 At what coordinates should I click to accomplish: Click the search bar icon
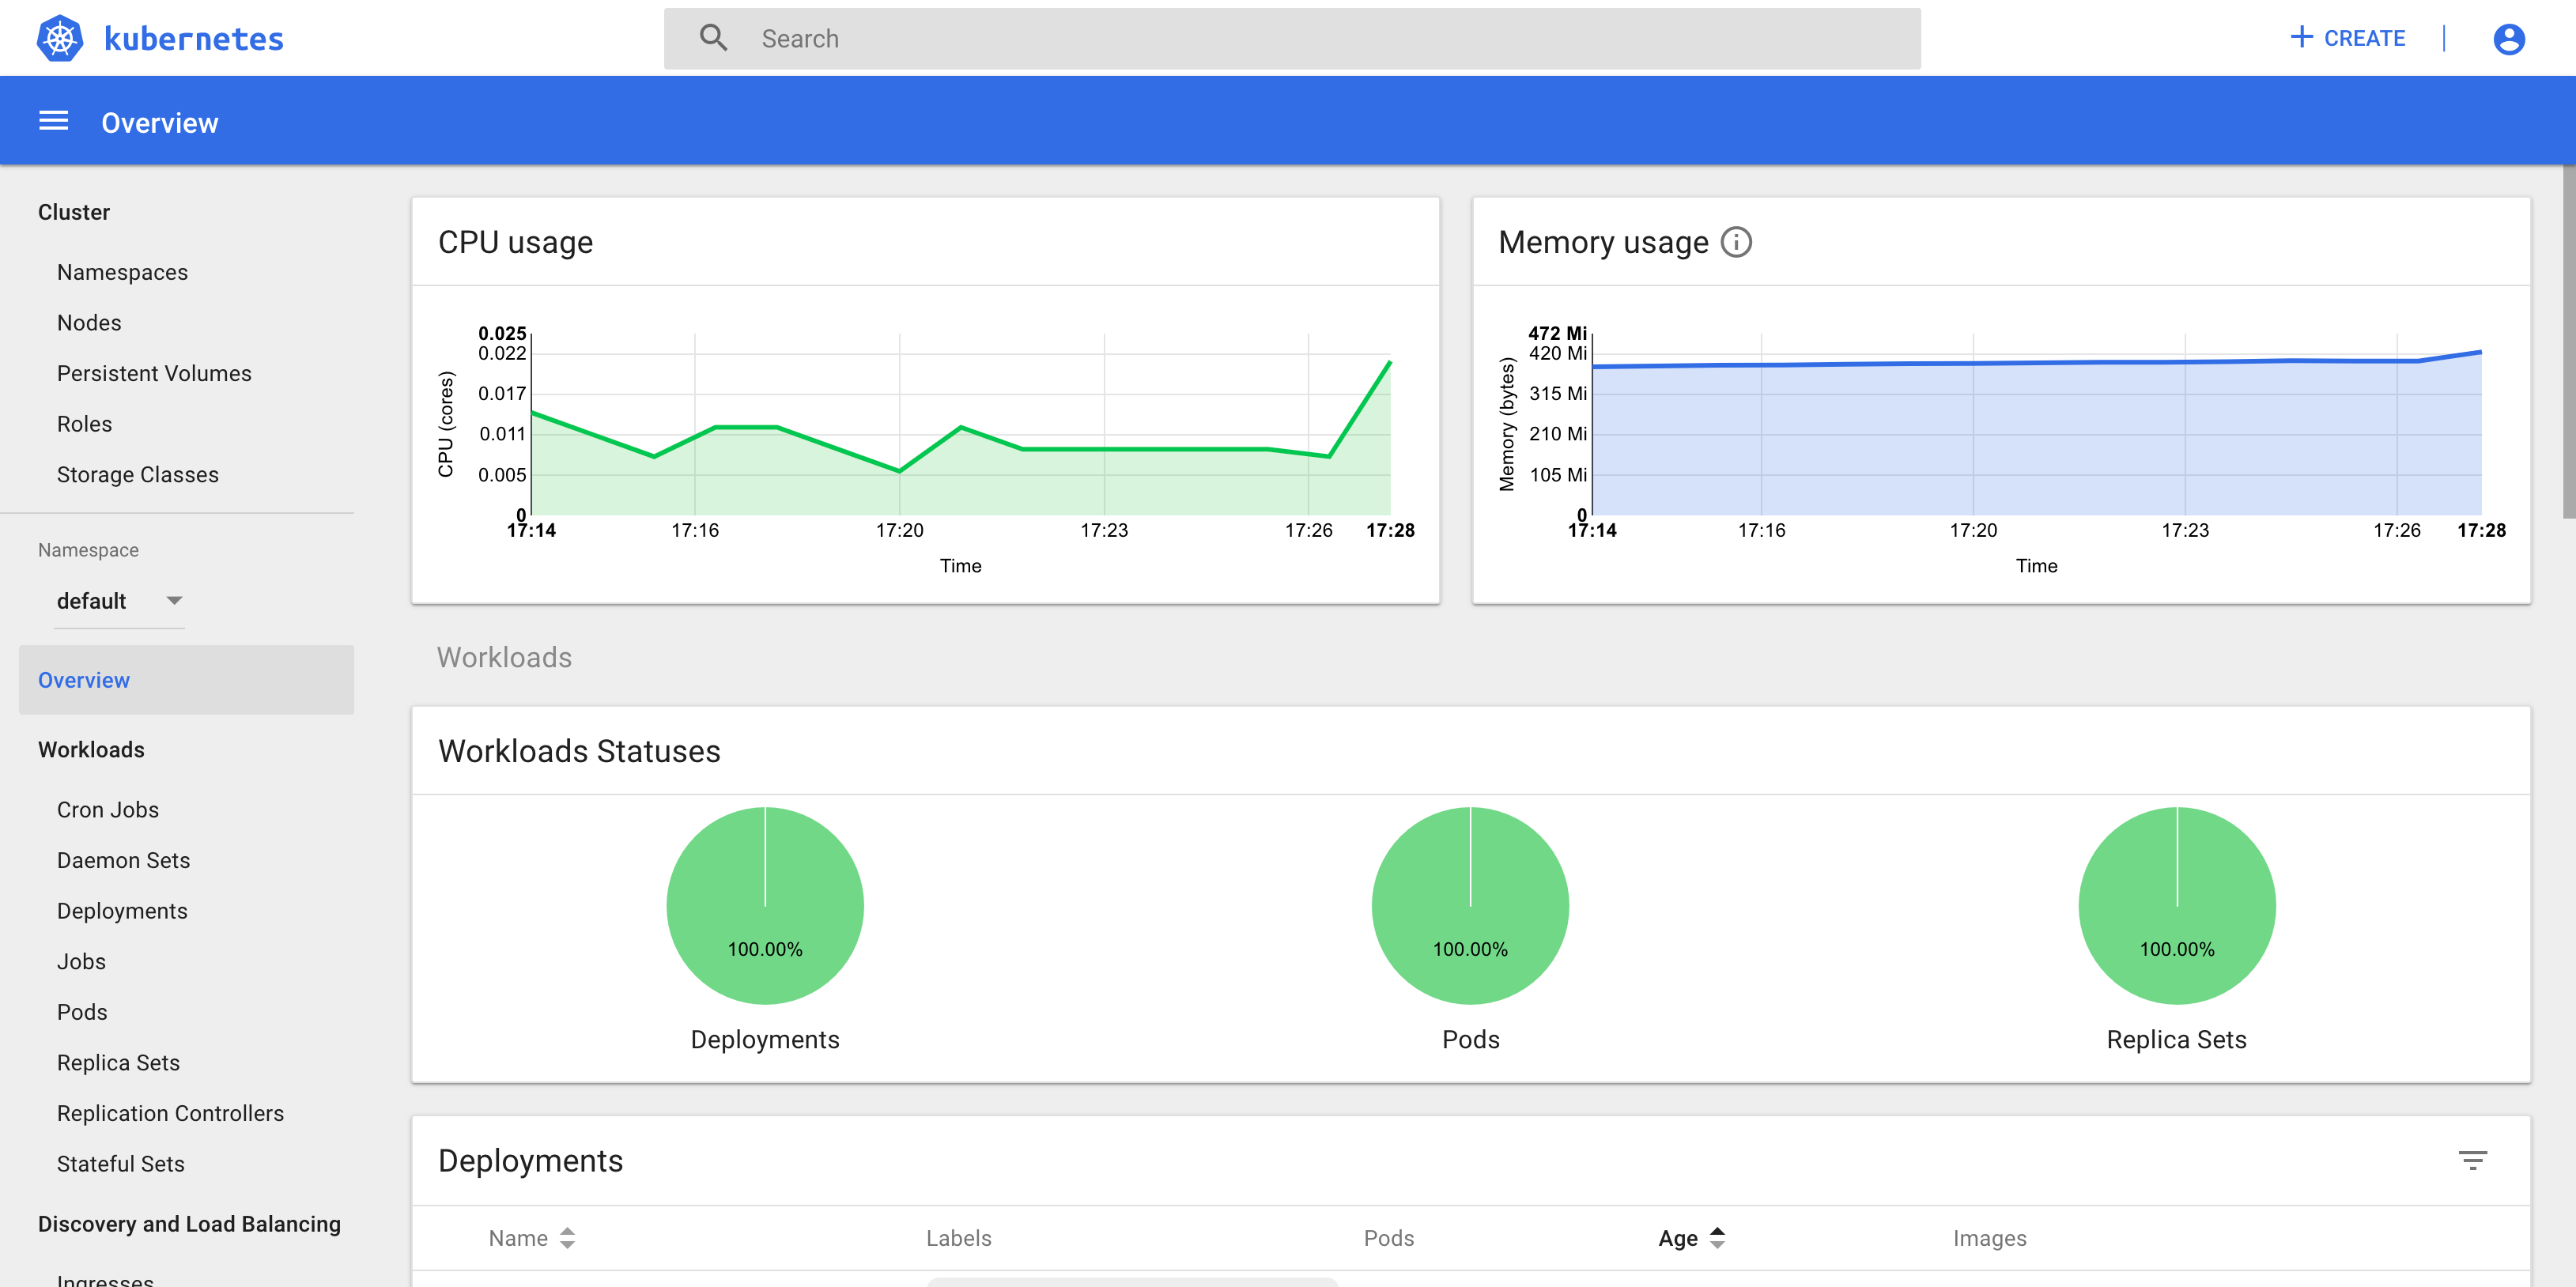[x=713, y=38]
